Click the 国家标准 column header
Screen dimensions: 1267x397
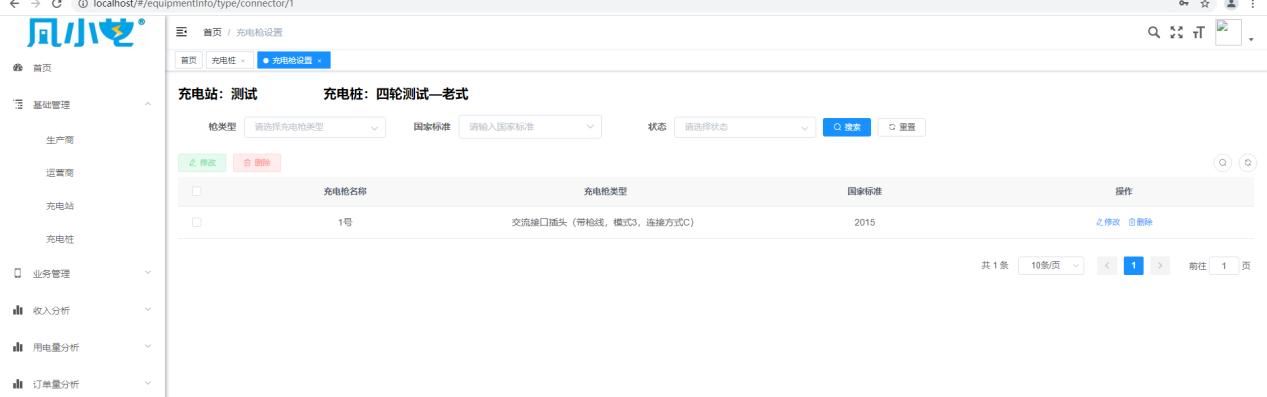[864, 191]
